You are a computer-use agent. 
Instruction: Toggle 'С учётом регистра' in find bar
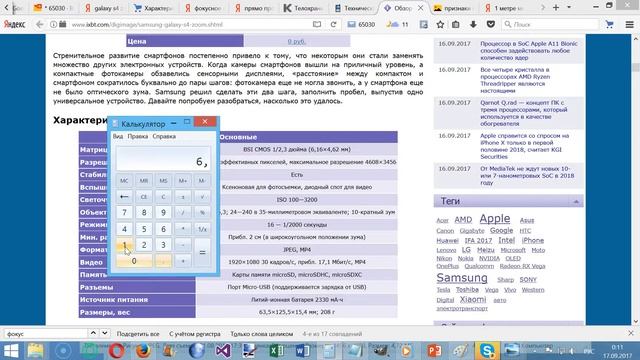click(x=195, y=334)
